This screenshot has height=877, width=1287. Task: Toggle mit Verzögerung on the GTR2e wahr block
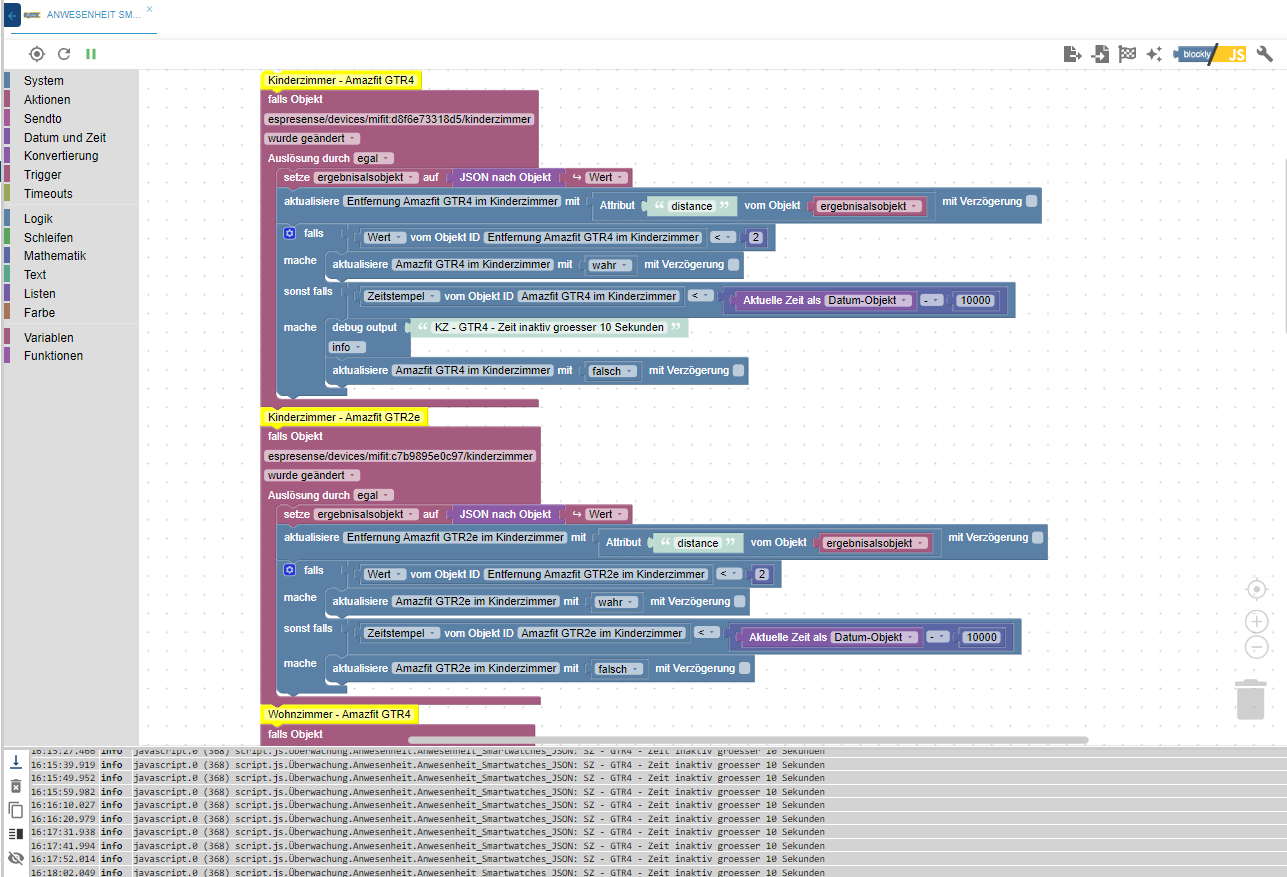tap(739, 602)
